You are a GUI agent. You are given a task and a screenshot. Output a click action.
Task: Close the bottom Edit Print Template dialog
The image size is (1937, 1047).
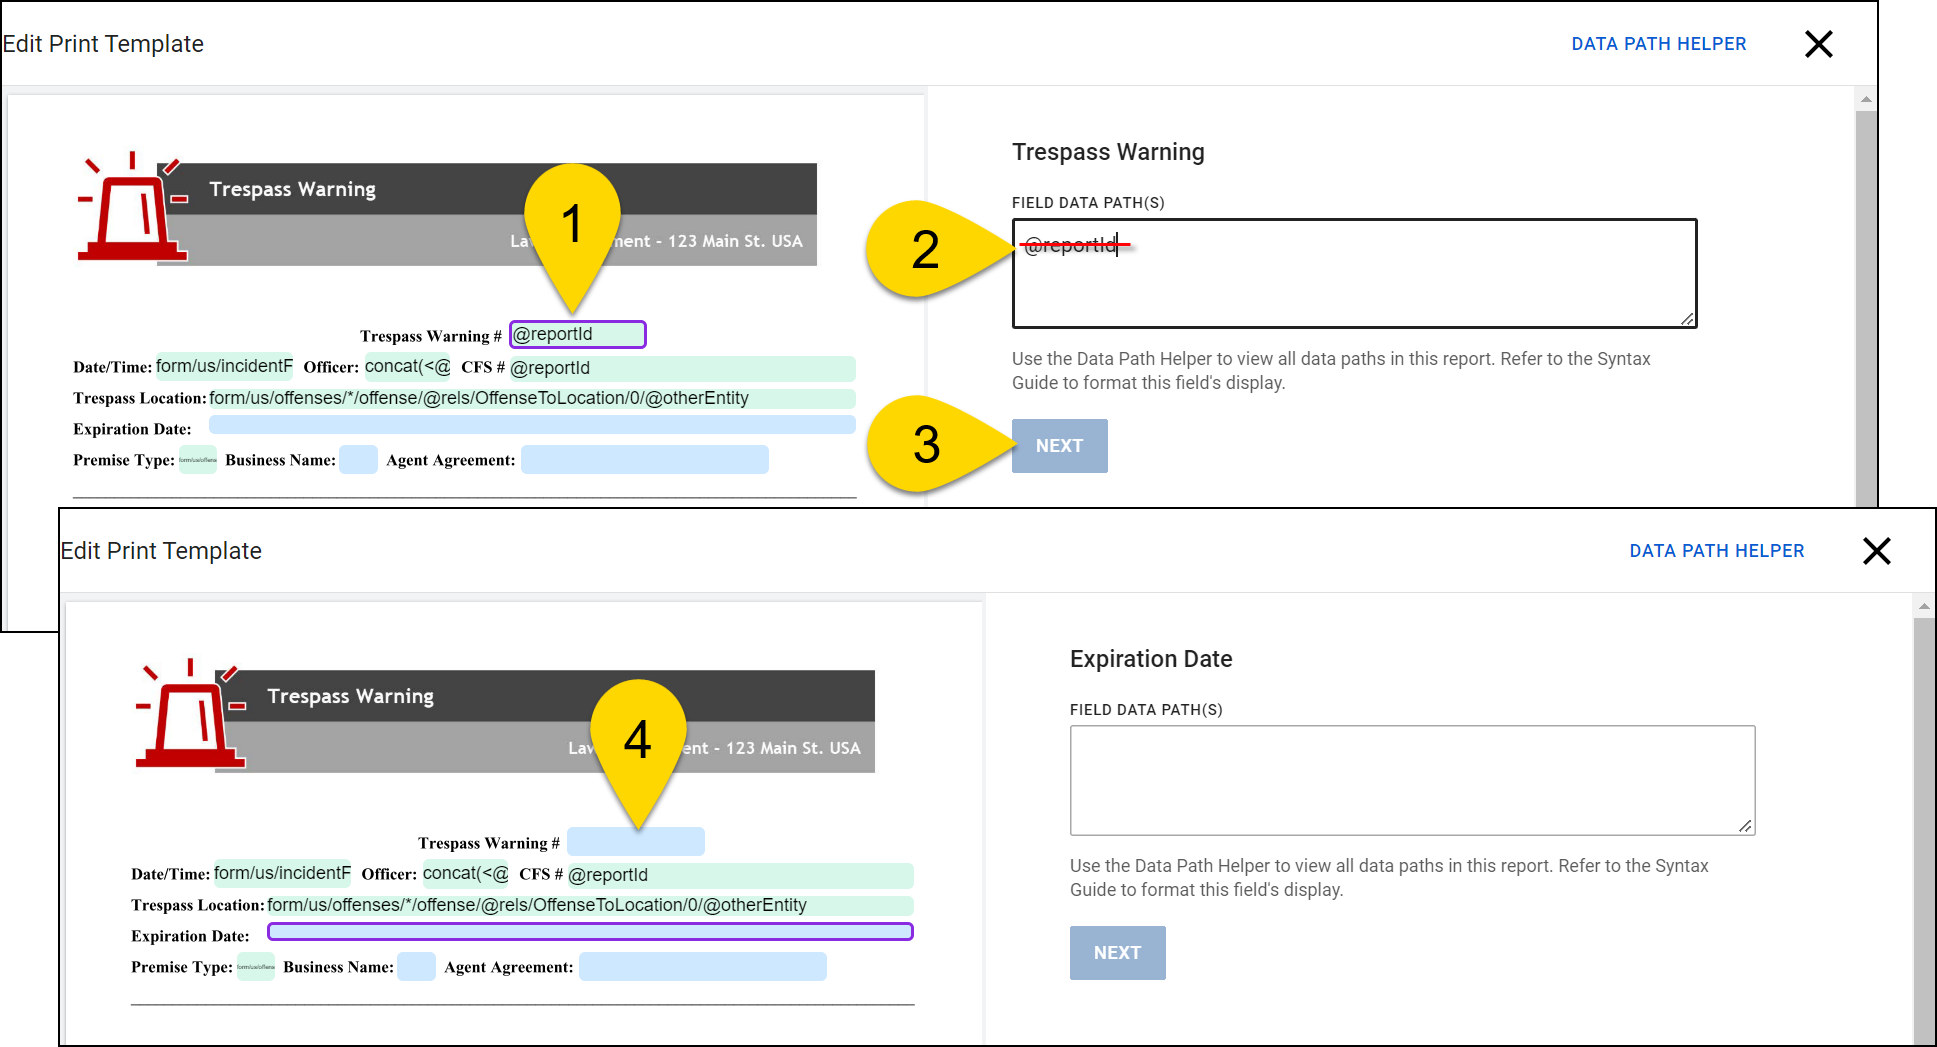click(x=1877, y=551)
